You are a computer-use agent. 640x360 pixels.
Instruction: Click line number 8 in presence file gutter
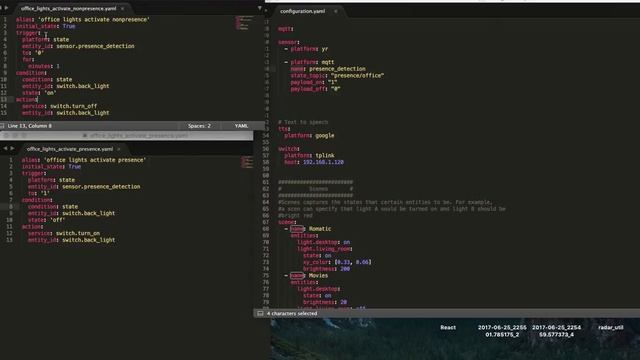click(11, 207)
